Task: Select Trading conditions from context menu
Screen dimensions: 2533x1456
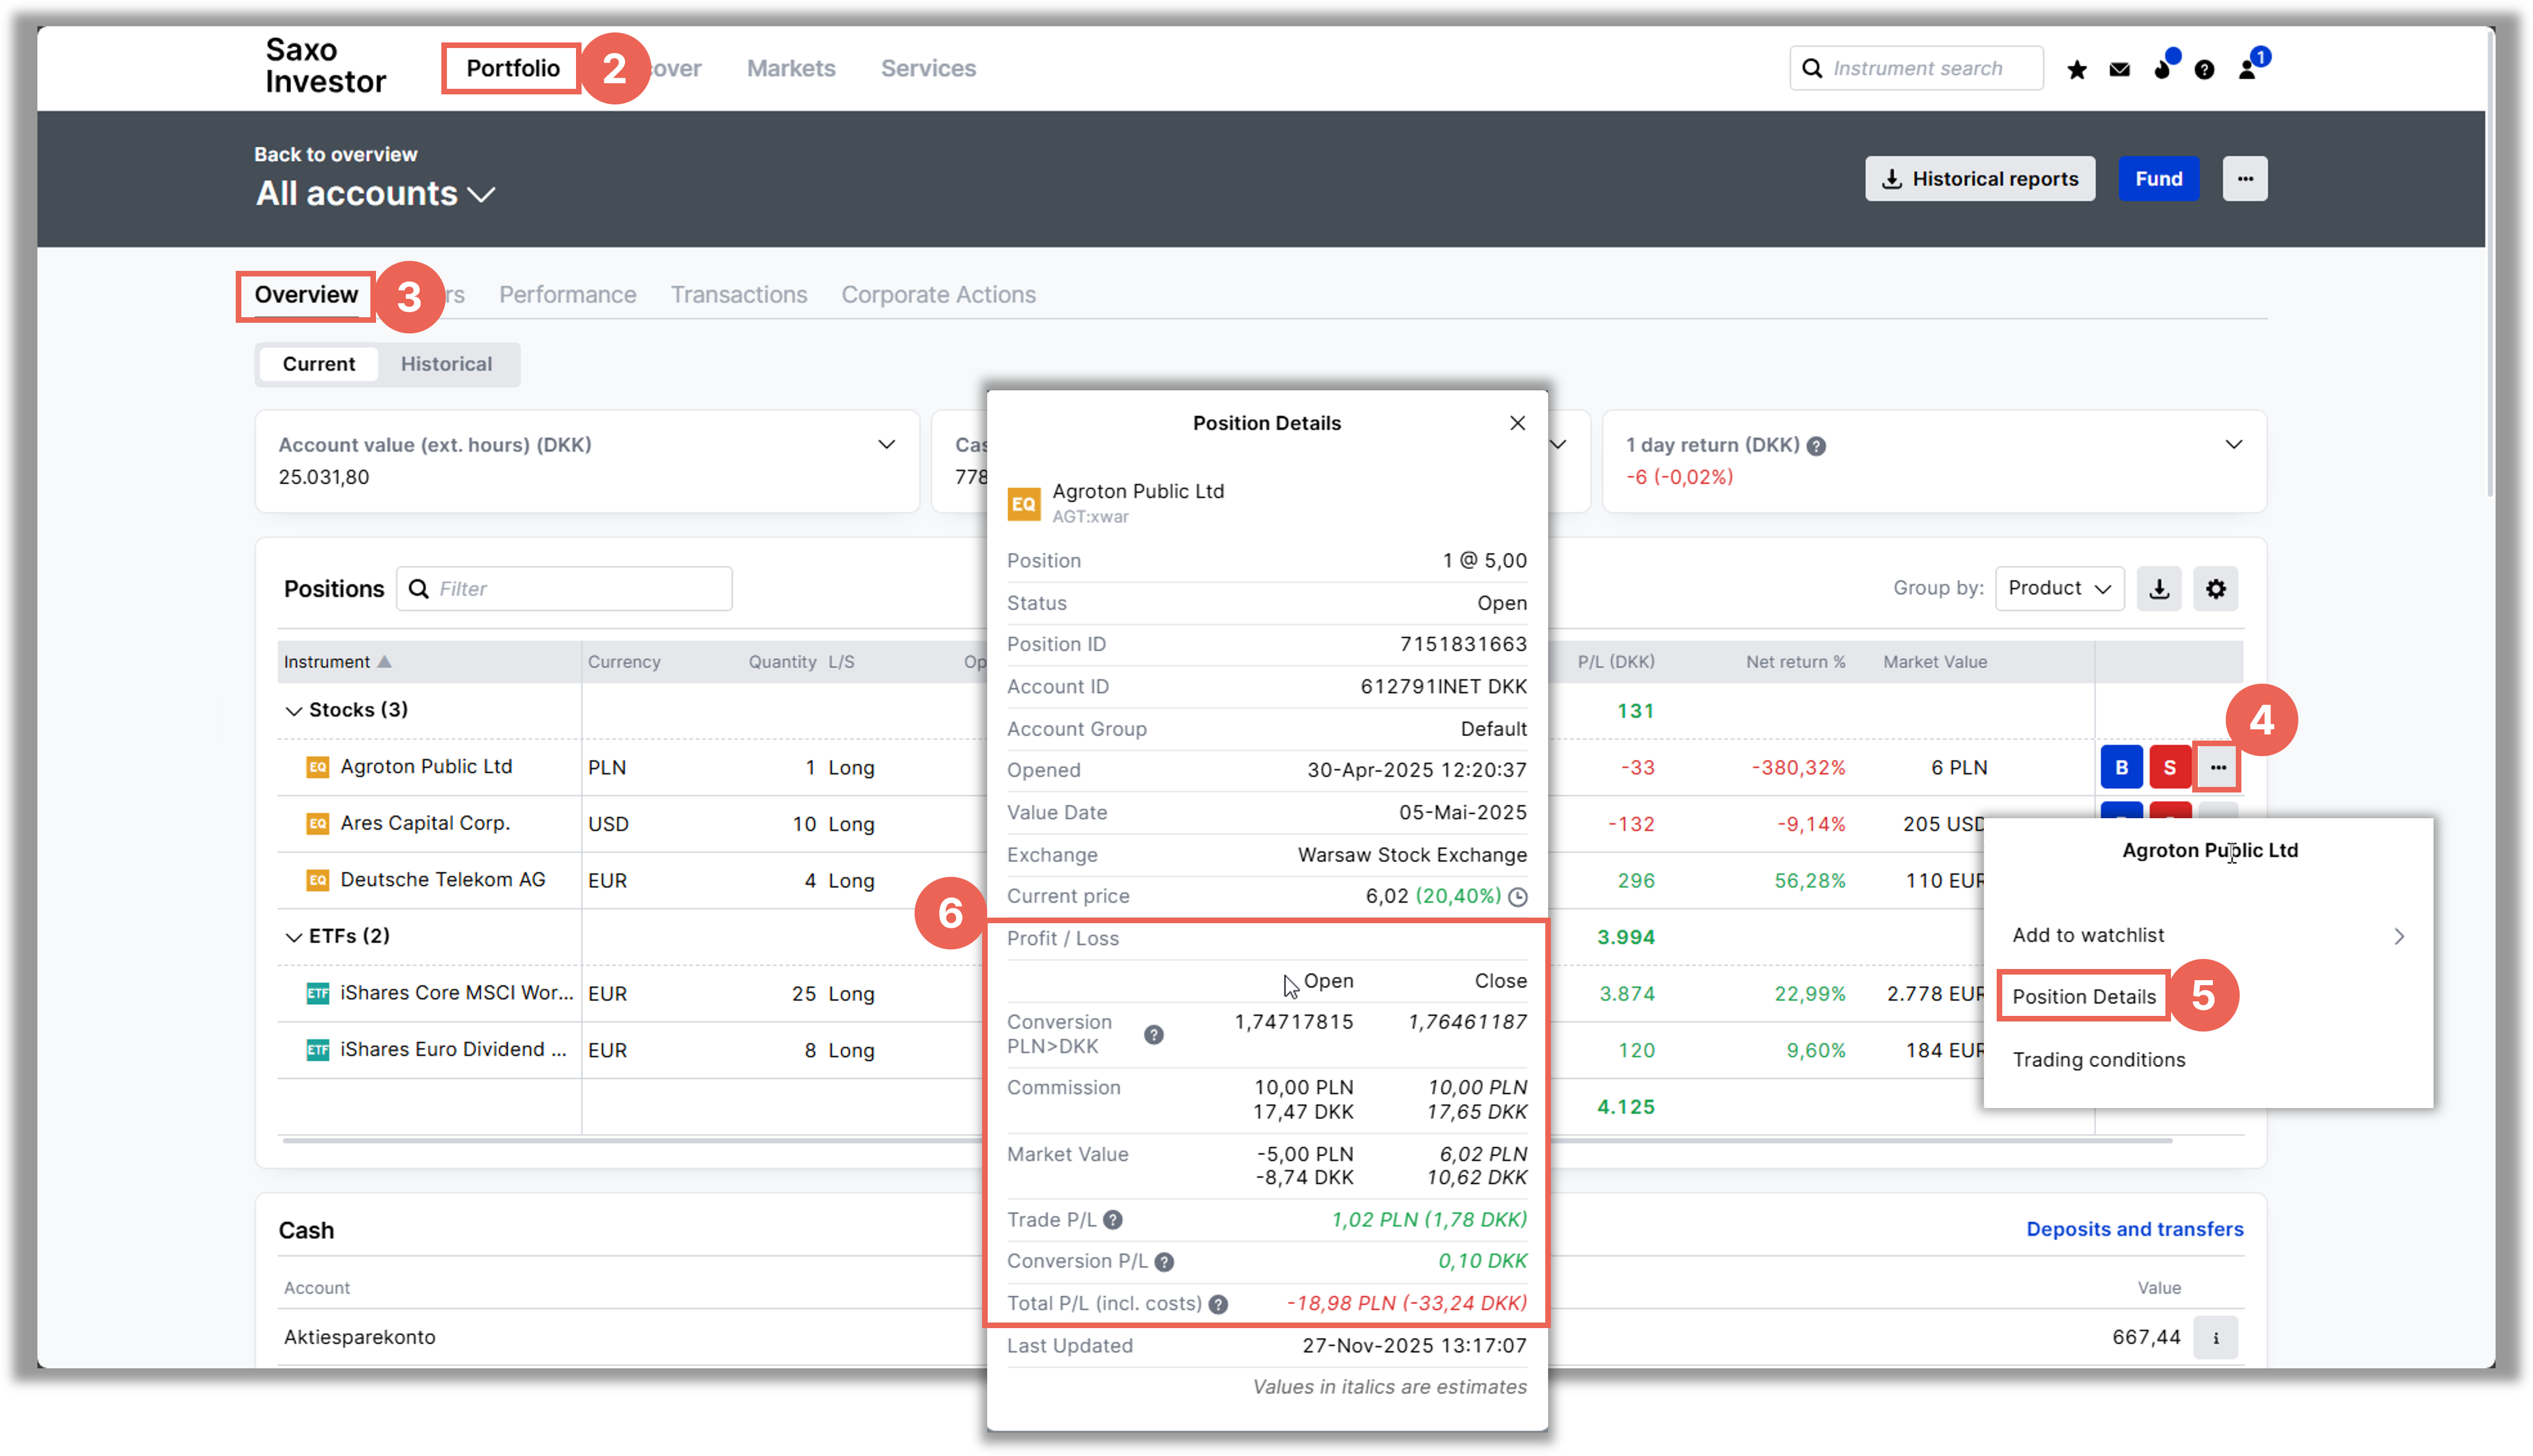Action: point(2098,1060)
